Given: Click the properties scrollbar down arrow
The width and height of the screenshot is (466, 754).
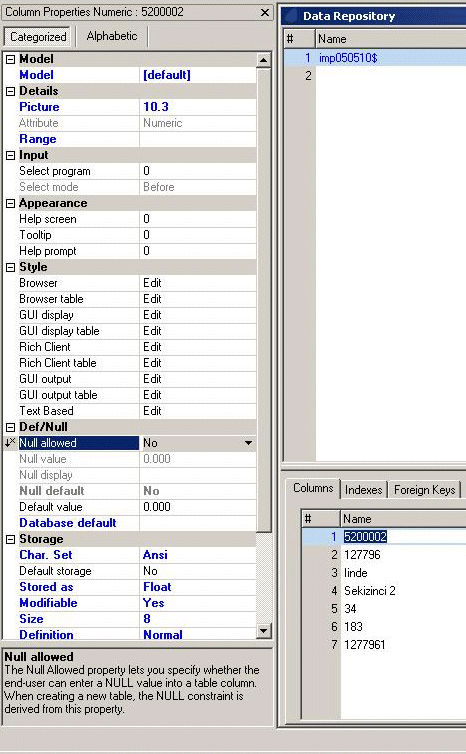Looking at the screenshot, I should click(x=264, y=630).
